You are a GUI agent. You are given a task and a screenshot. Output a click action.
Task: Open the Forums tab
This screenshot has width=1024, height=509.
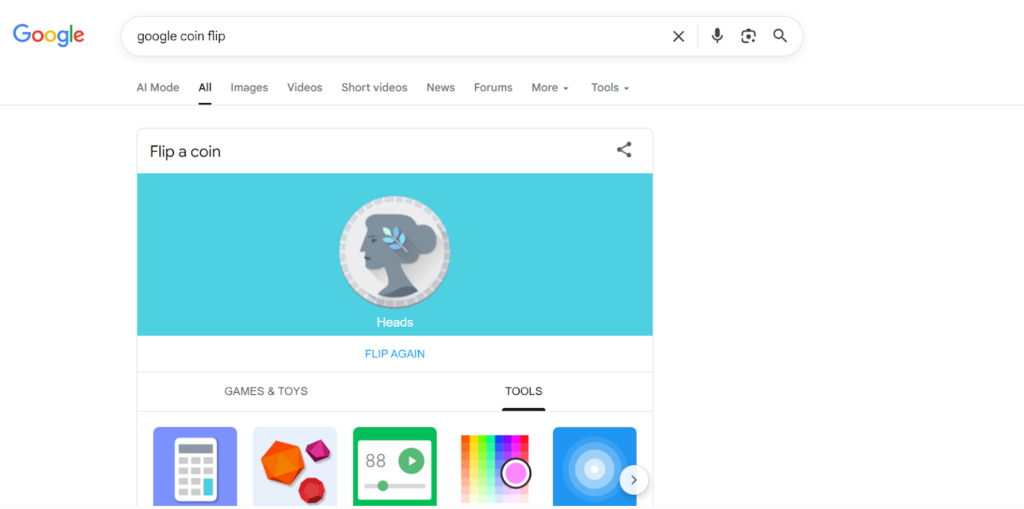pyautogui.click(x=493, y=88)
